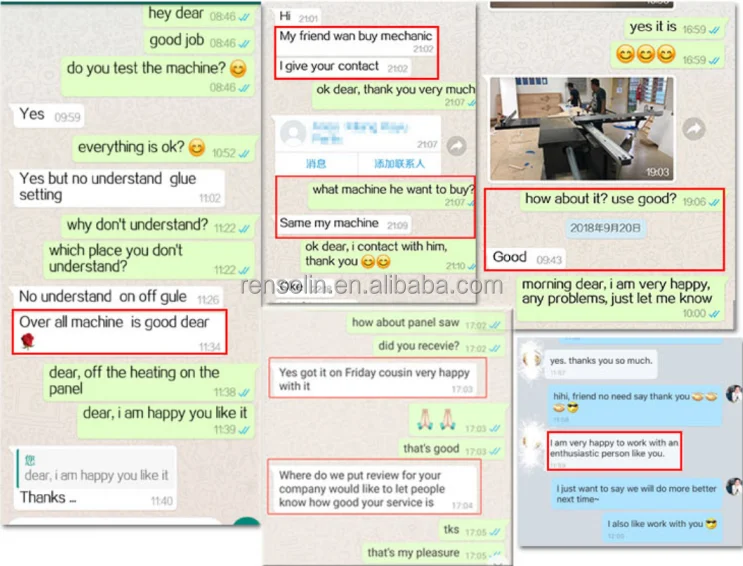Screen dimensions: 743x566
Task: Select 'My friend wan buy mechanic' message
Action: click(x=356, y=42)
